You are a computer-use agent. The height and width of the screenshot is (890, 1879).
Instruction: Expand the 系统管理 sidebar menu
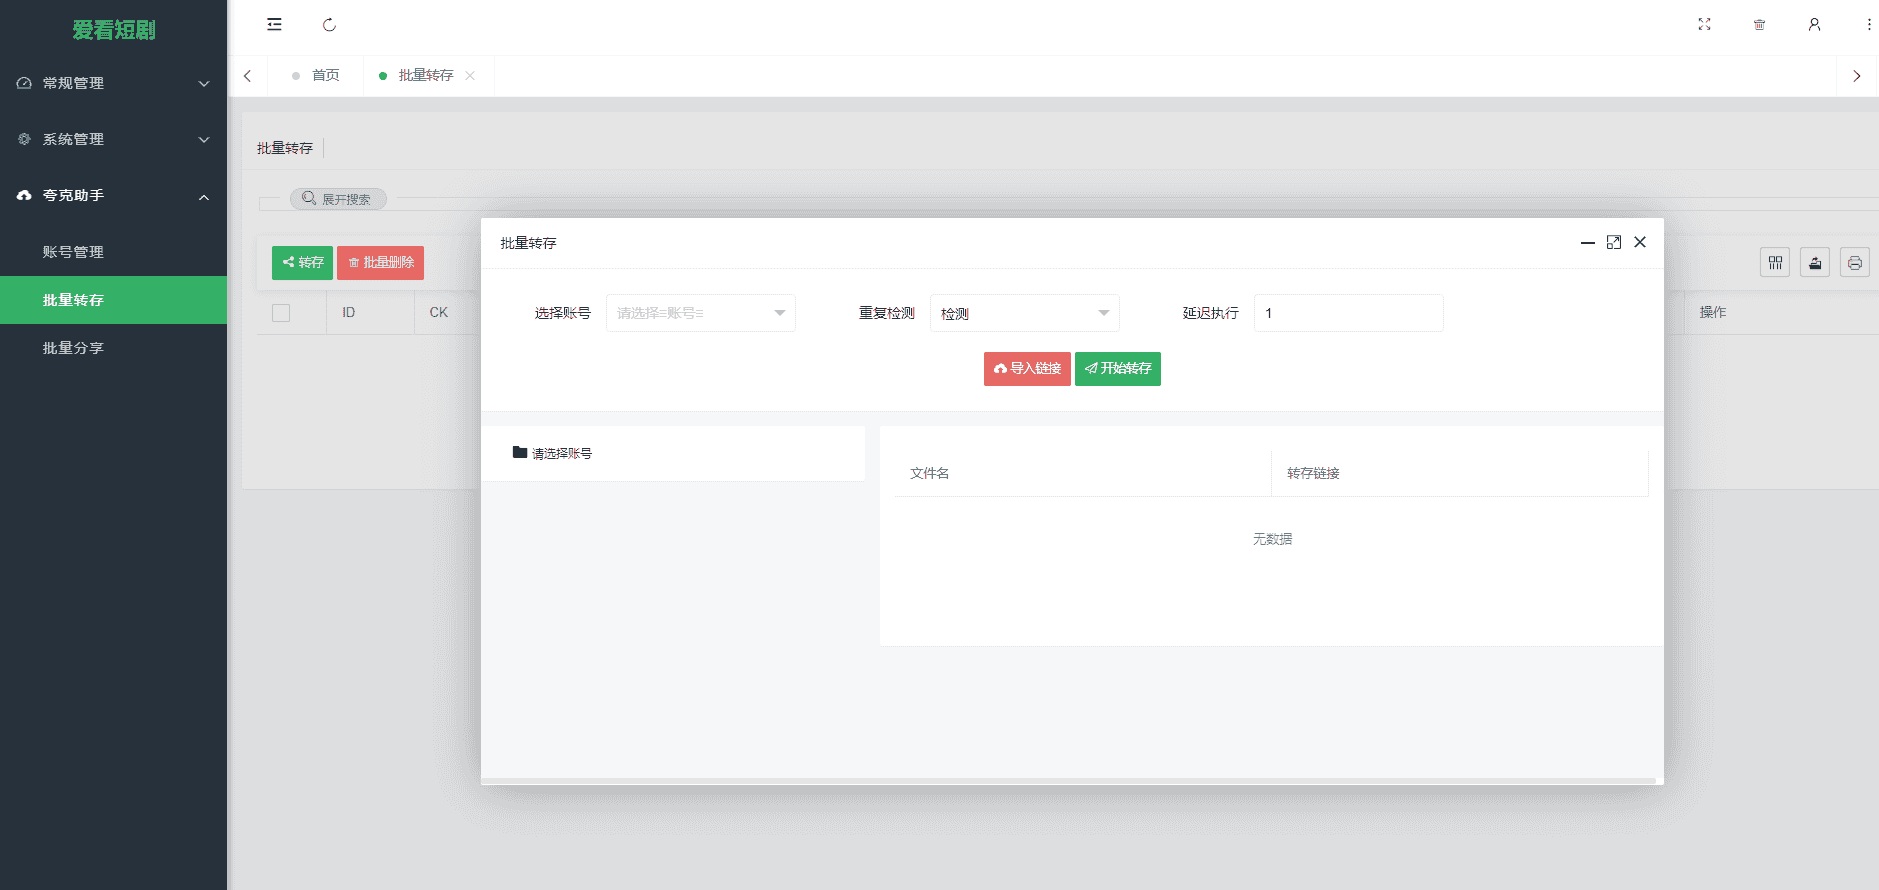tap(113, 139)
